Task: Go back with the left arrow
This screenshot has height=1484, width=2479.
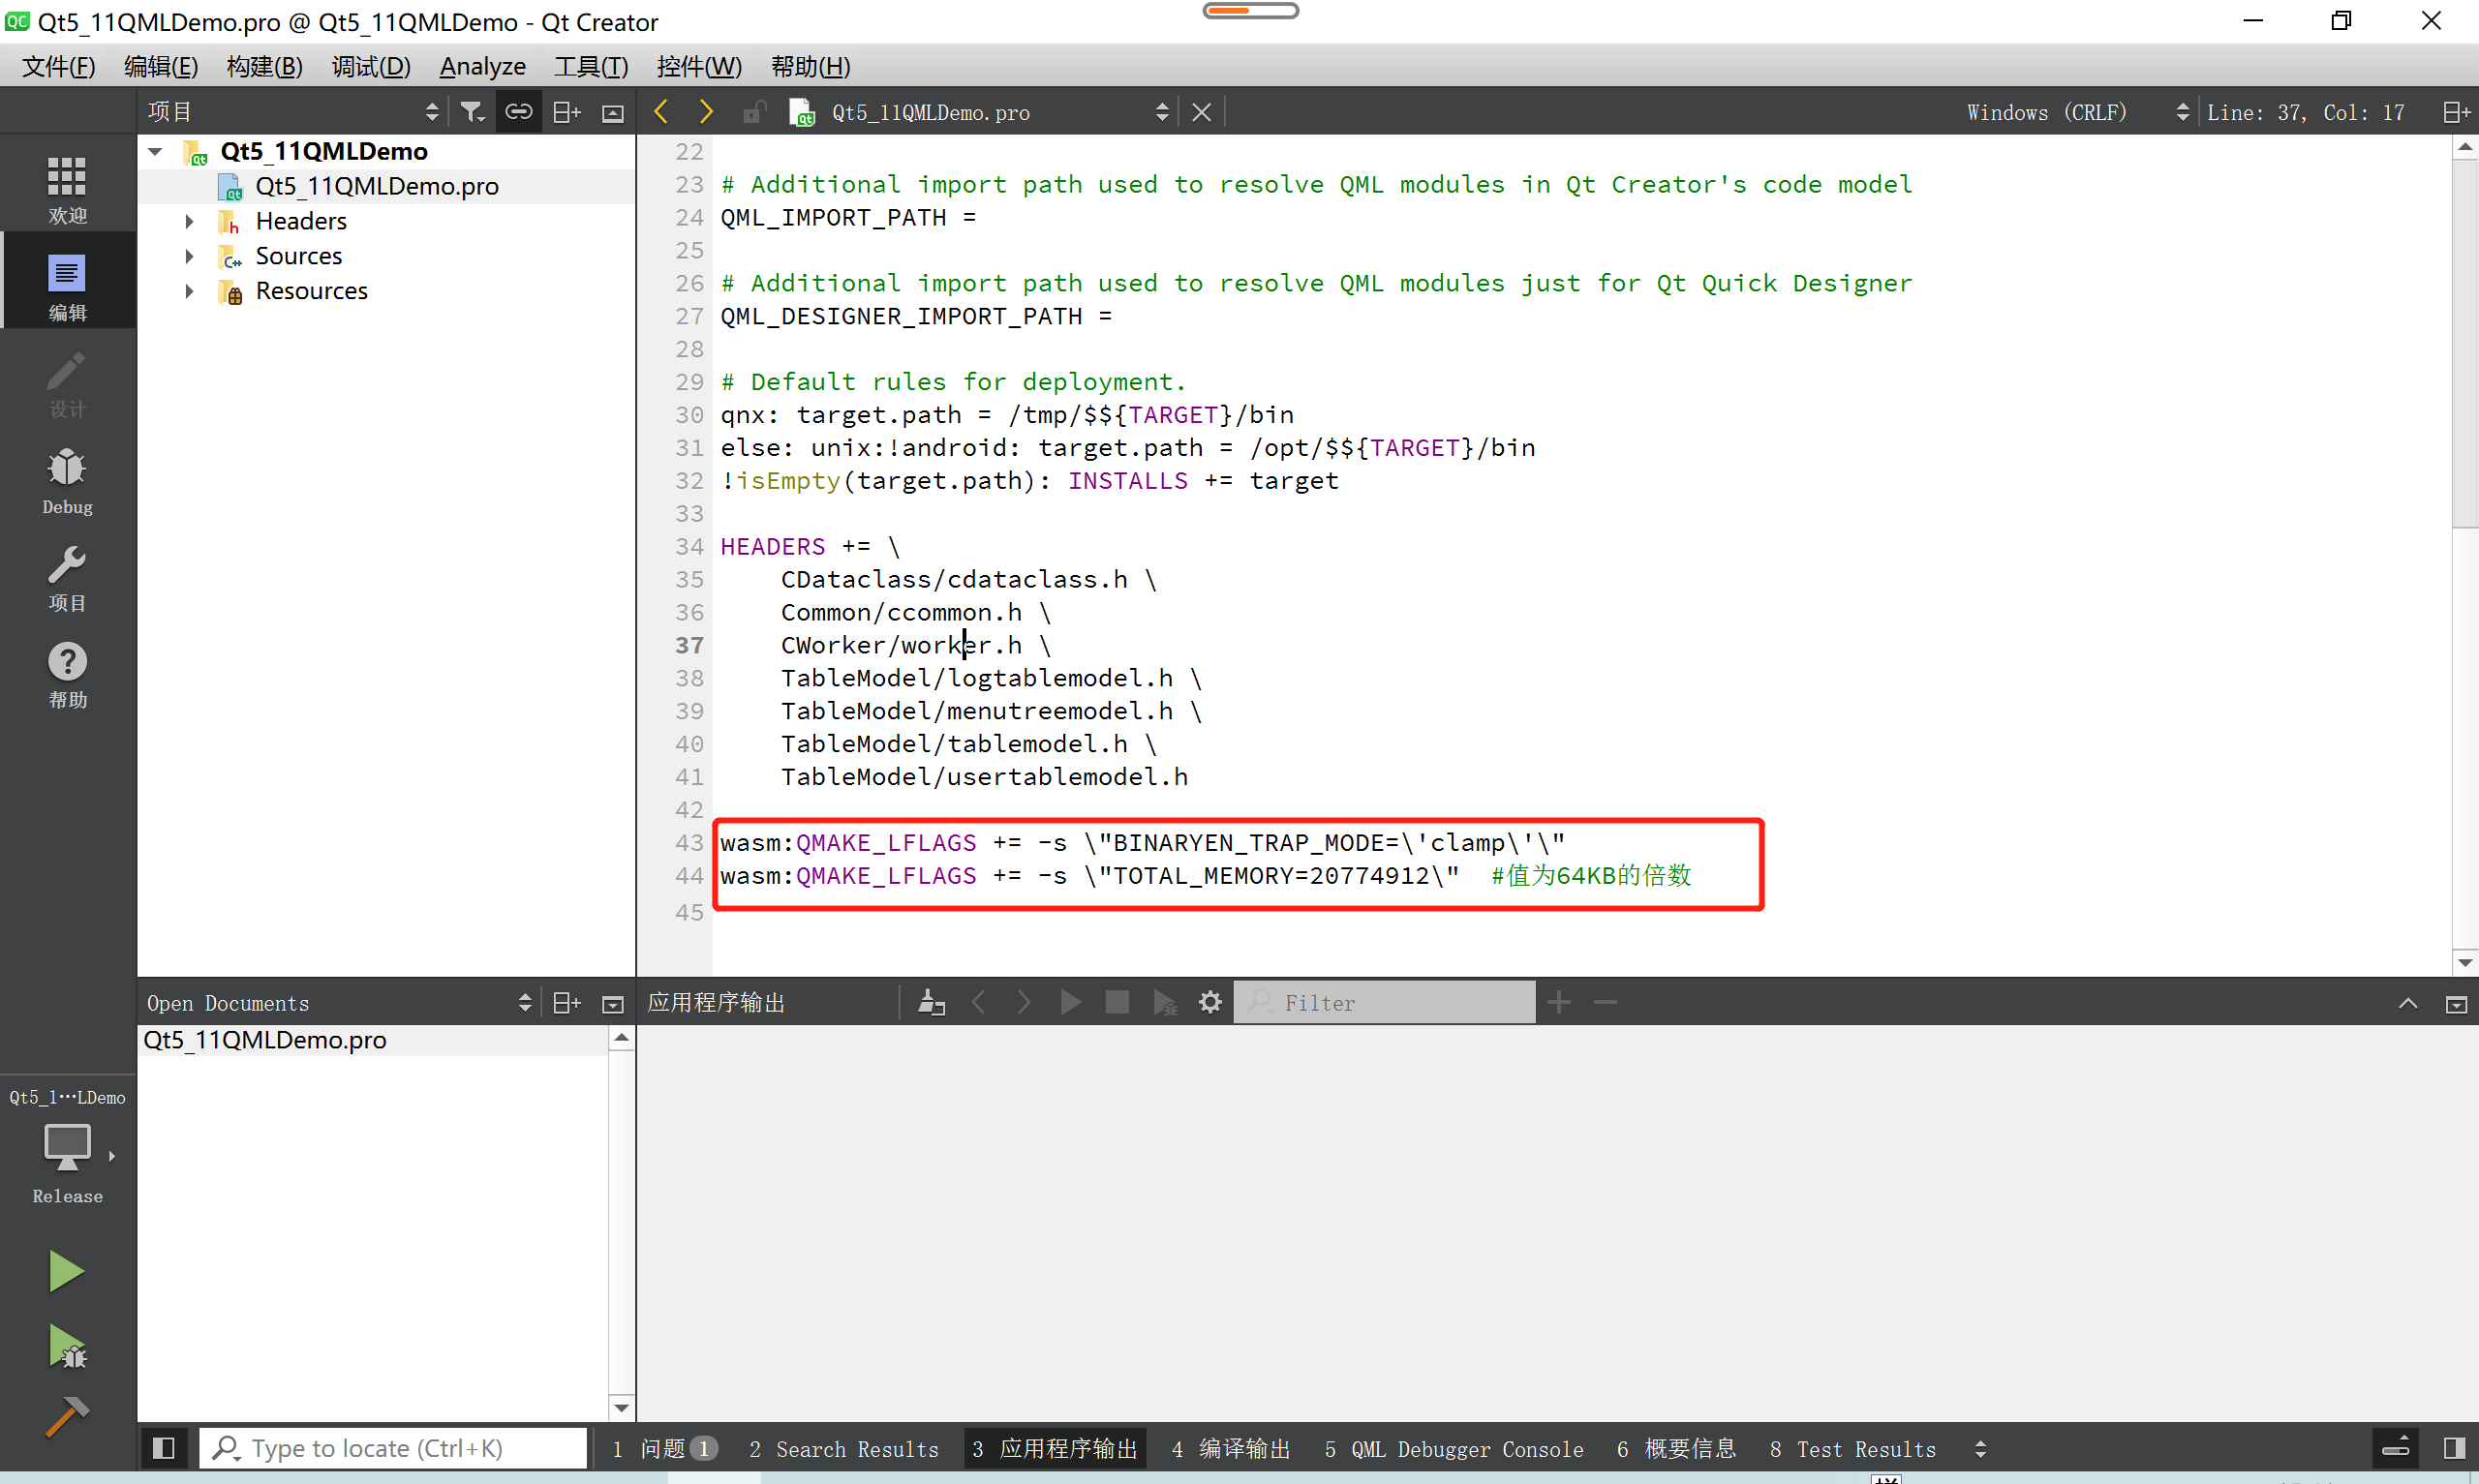Action: (x=661, y=112)
